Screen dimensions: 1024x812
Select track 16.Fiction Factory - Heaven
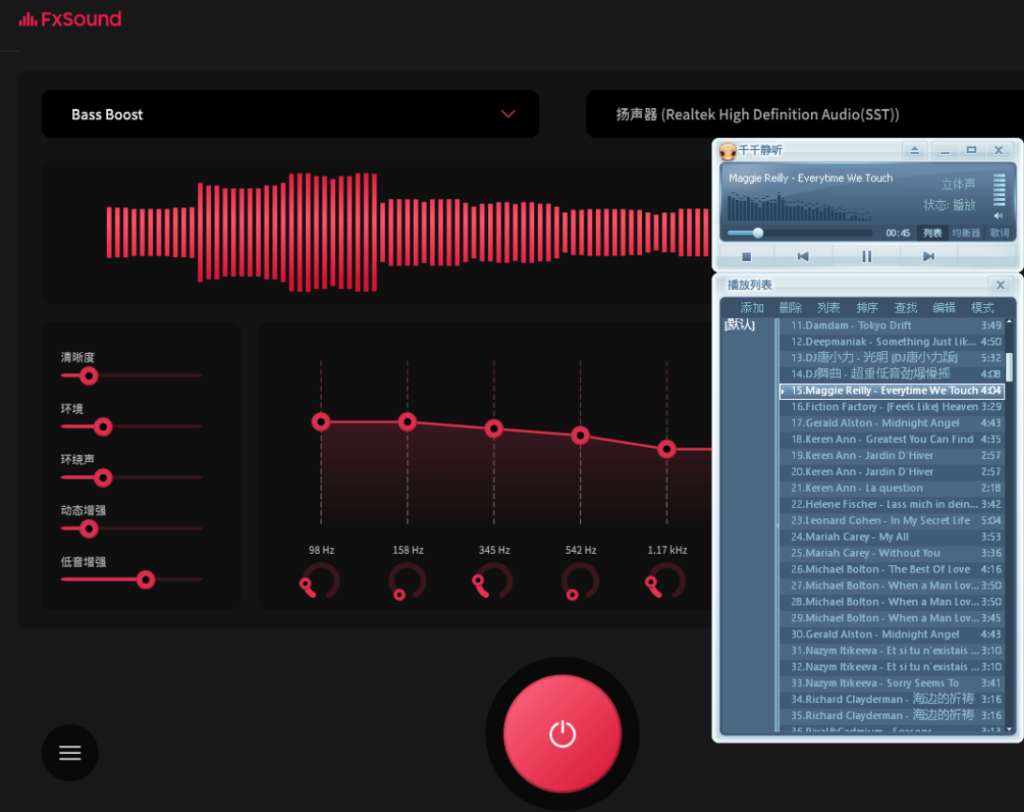click(892, 407)
